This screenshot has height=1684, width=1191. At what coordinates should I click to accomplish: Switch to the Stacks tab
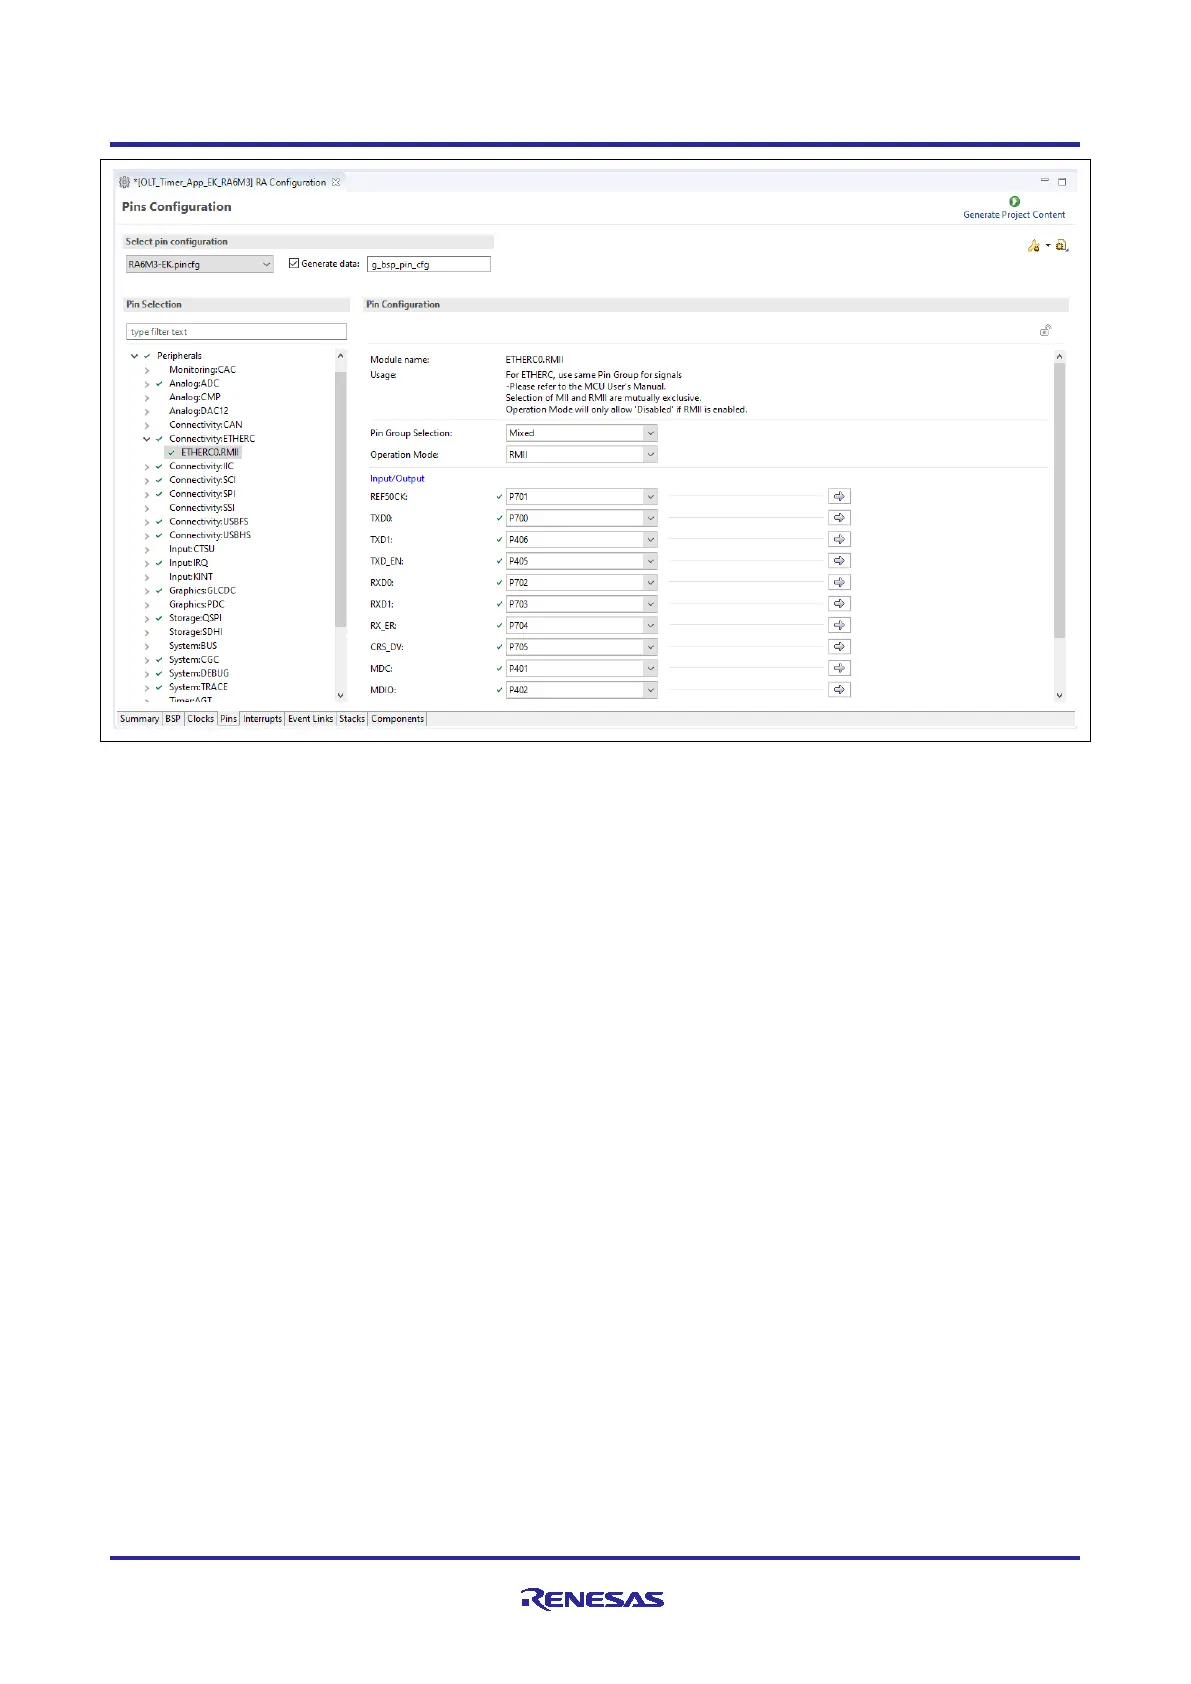click(352, 719)
